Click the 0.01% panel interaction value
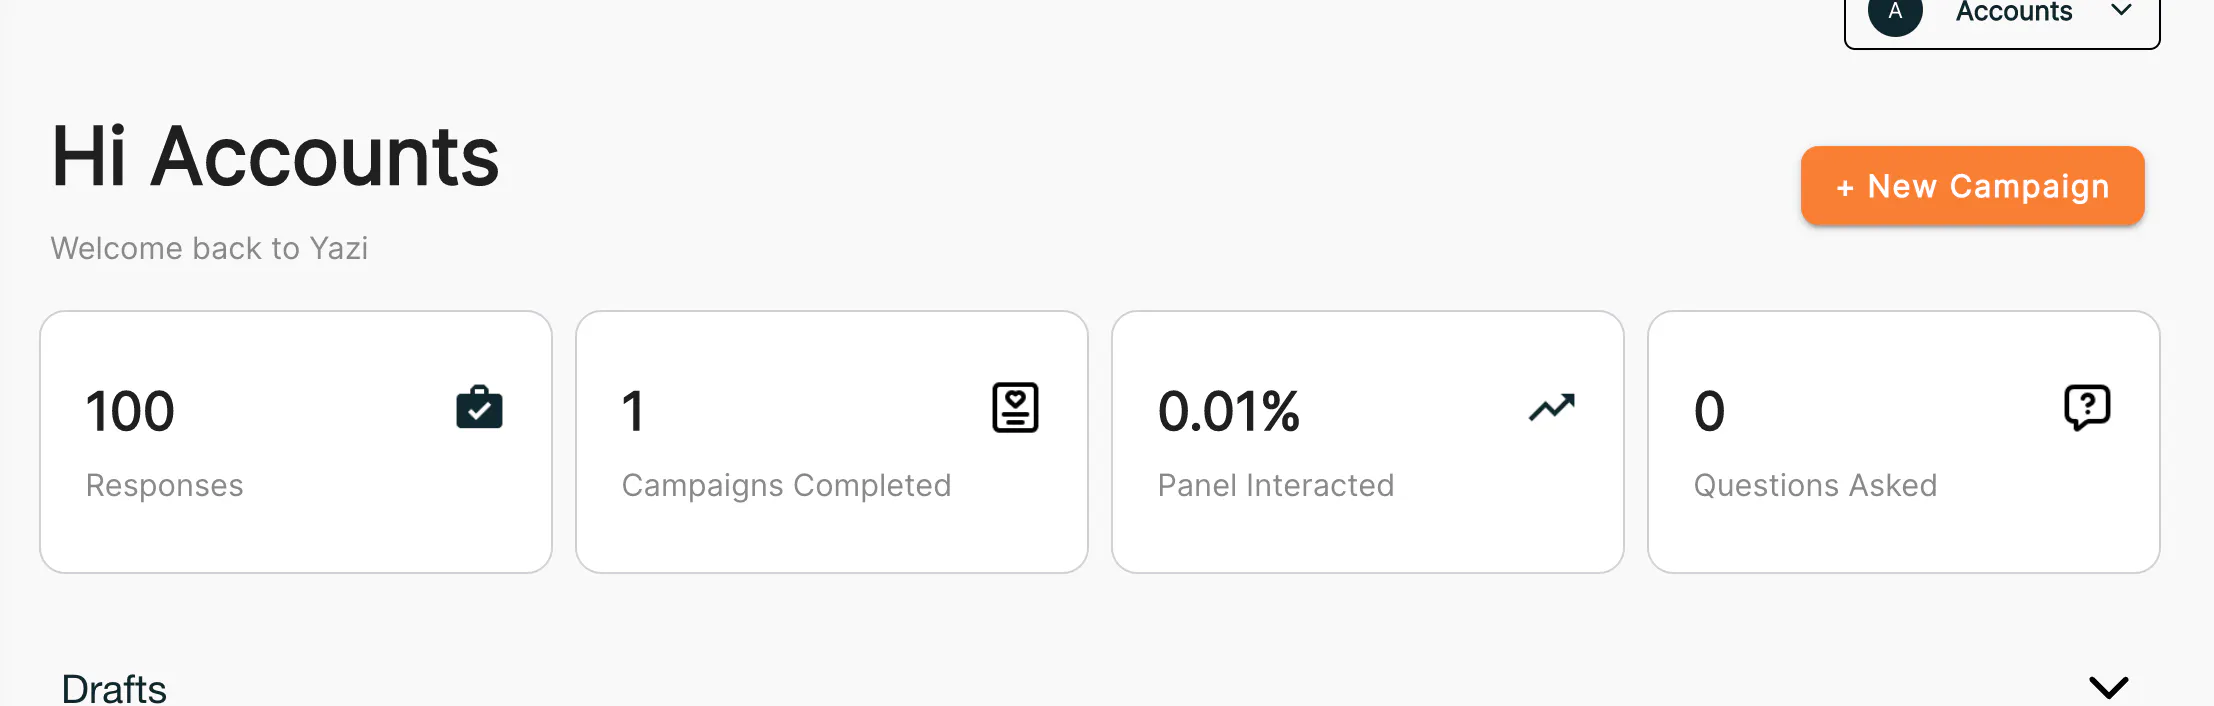The image size is (2214, 706). [1228, 411]
